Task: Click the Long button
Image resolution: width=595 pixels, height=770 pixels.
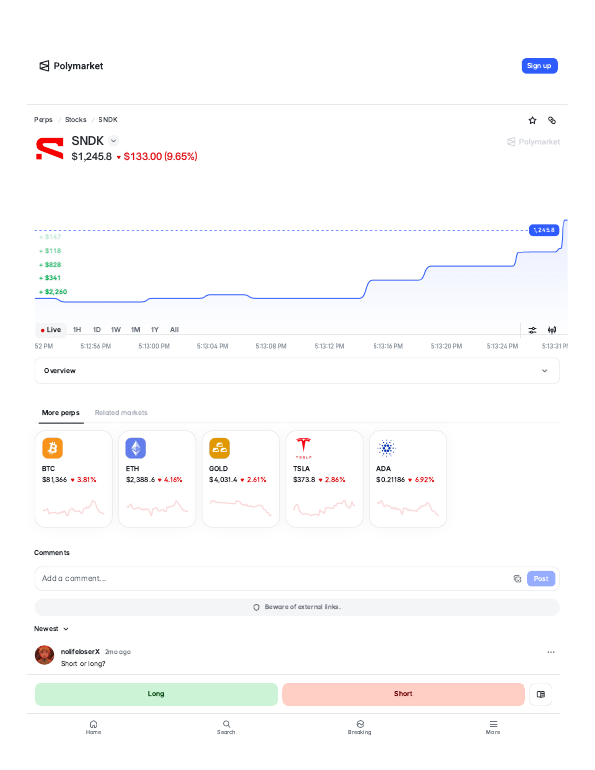Action: pos(156,694)
